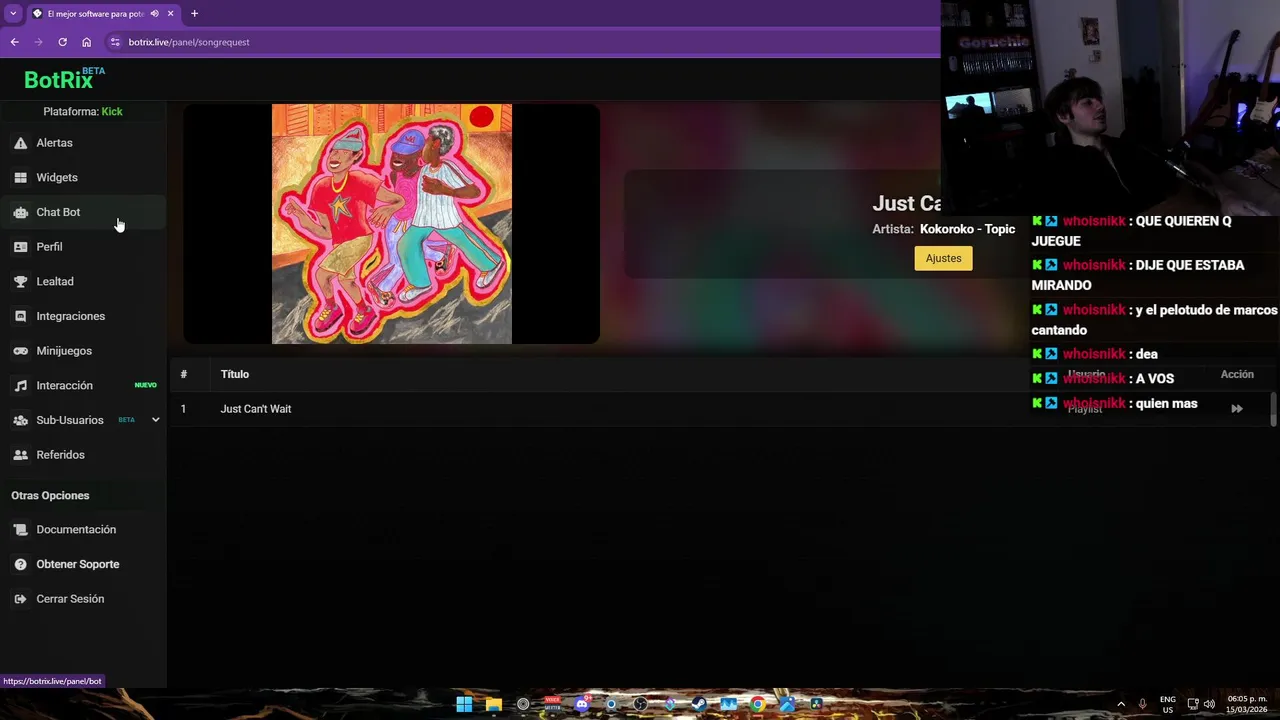Click the Alertas warning triangle icon
Screen dimensions: 1280x720
pyautogui.click(x=20, y=143)
